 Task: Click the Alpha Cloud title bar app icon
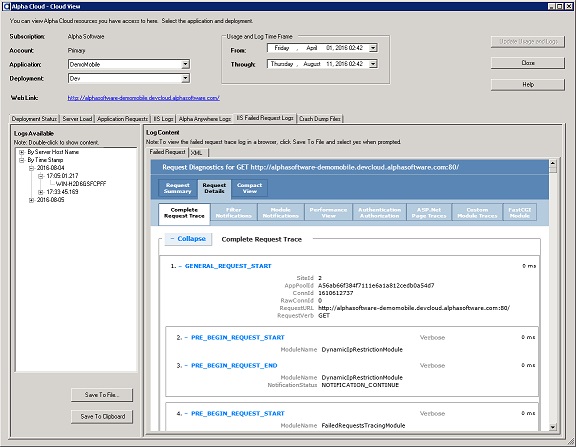tap(6, 6)
